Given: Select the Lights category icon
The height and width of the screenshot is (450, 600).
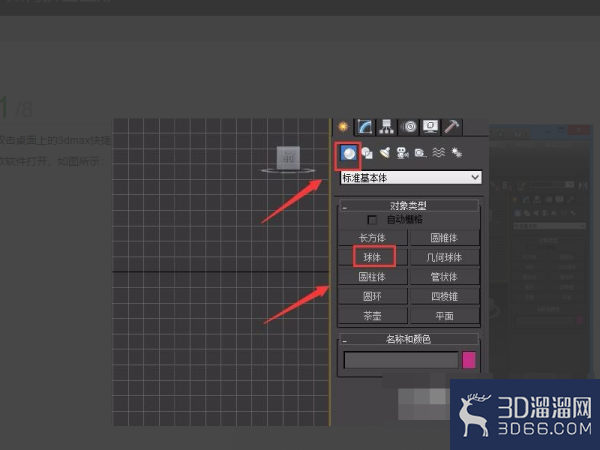Looking at the screenshot, I should coord(385,153).
